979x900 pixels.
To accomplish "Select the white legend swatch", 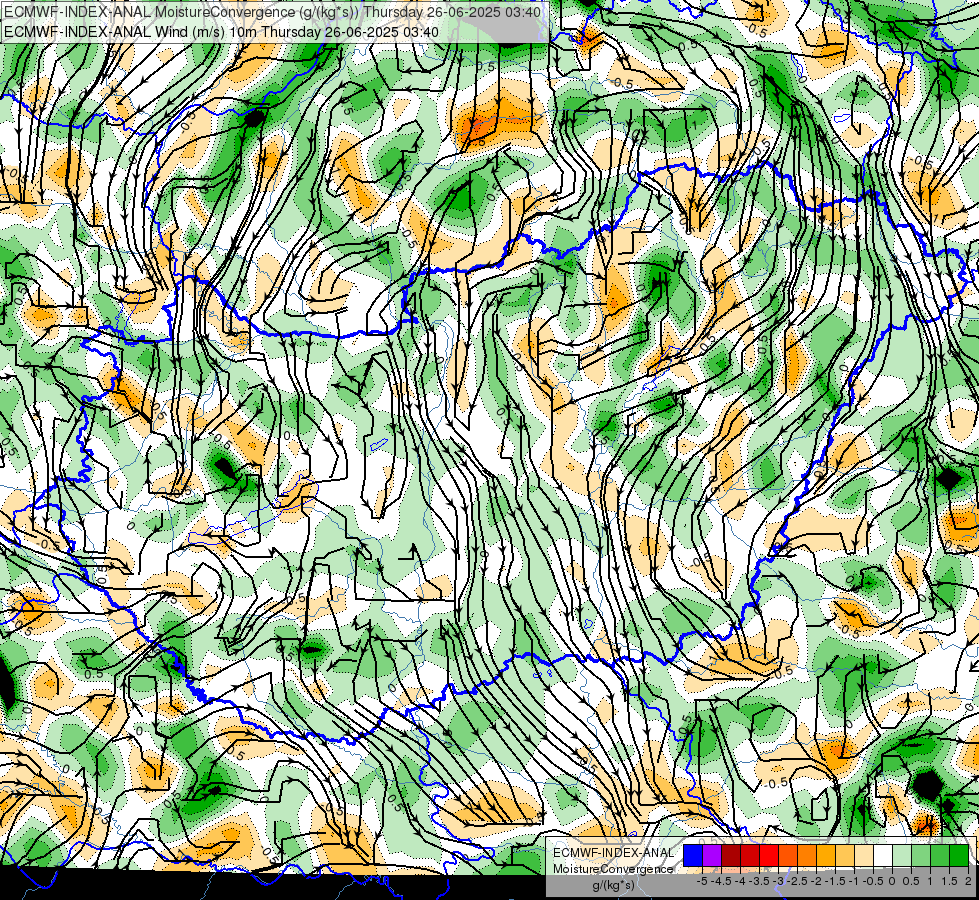I will (x=883, y=855).
